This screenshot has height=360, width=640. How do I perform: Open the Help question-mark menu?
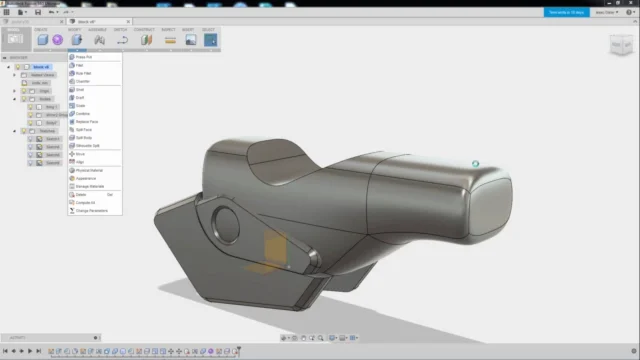coord(629,12)
